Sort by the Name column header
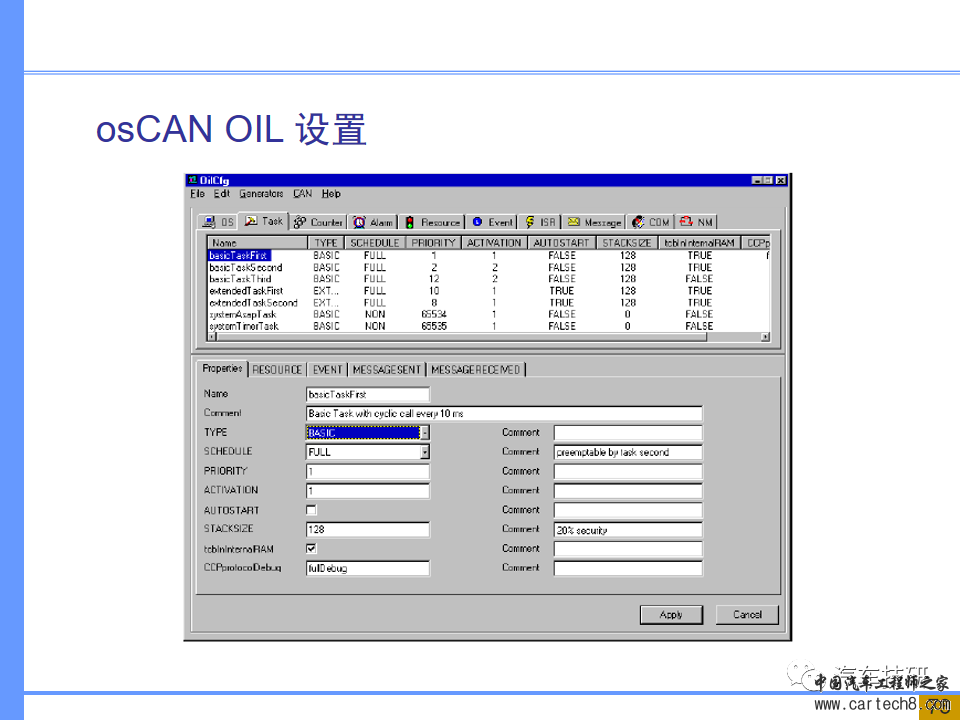 pos(257,243)
